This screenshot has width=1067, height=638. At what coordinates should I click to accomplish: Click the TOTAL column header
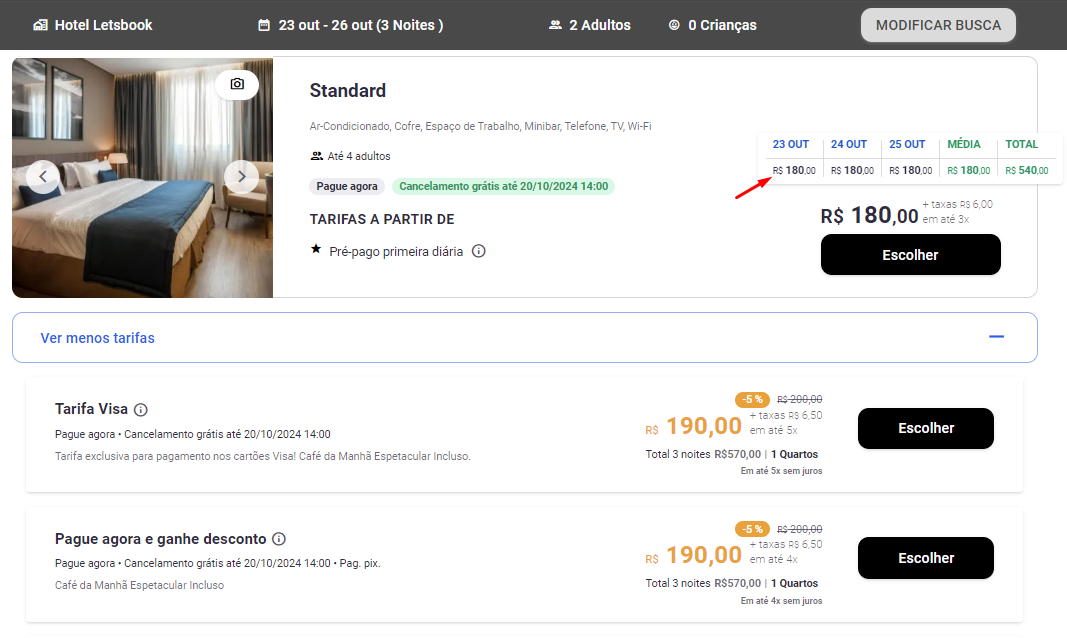(x=1022, y=144)
